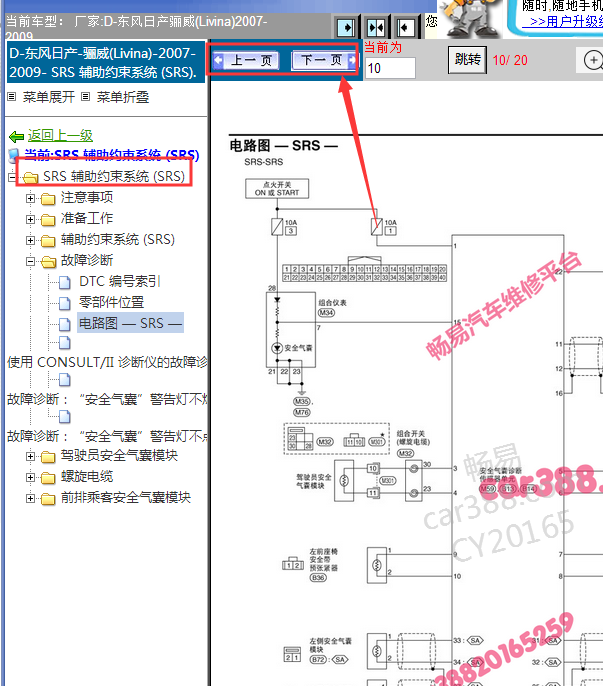Open the 零部件位置 page
The image size is (603, 686).
click(x=111, y=302)
